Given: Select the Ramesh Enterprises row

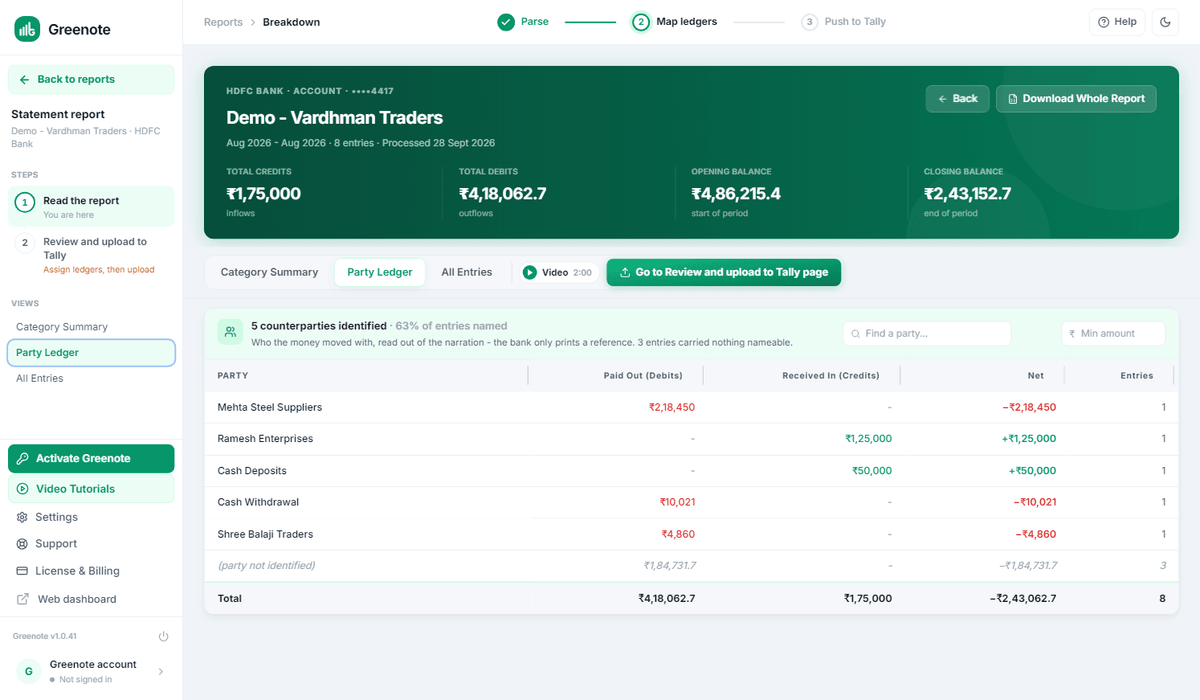Looking at the screenshot, I should pyautogui.click(x=691, y=439).
